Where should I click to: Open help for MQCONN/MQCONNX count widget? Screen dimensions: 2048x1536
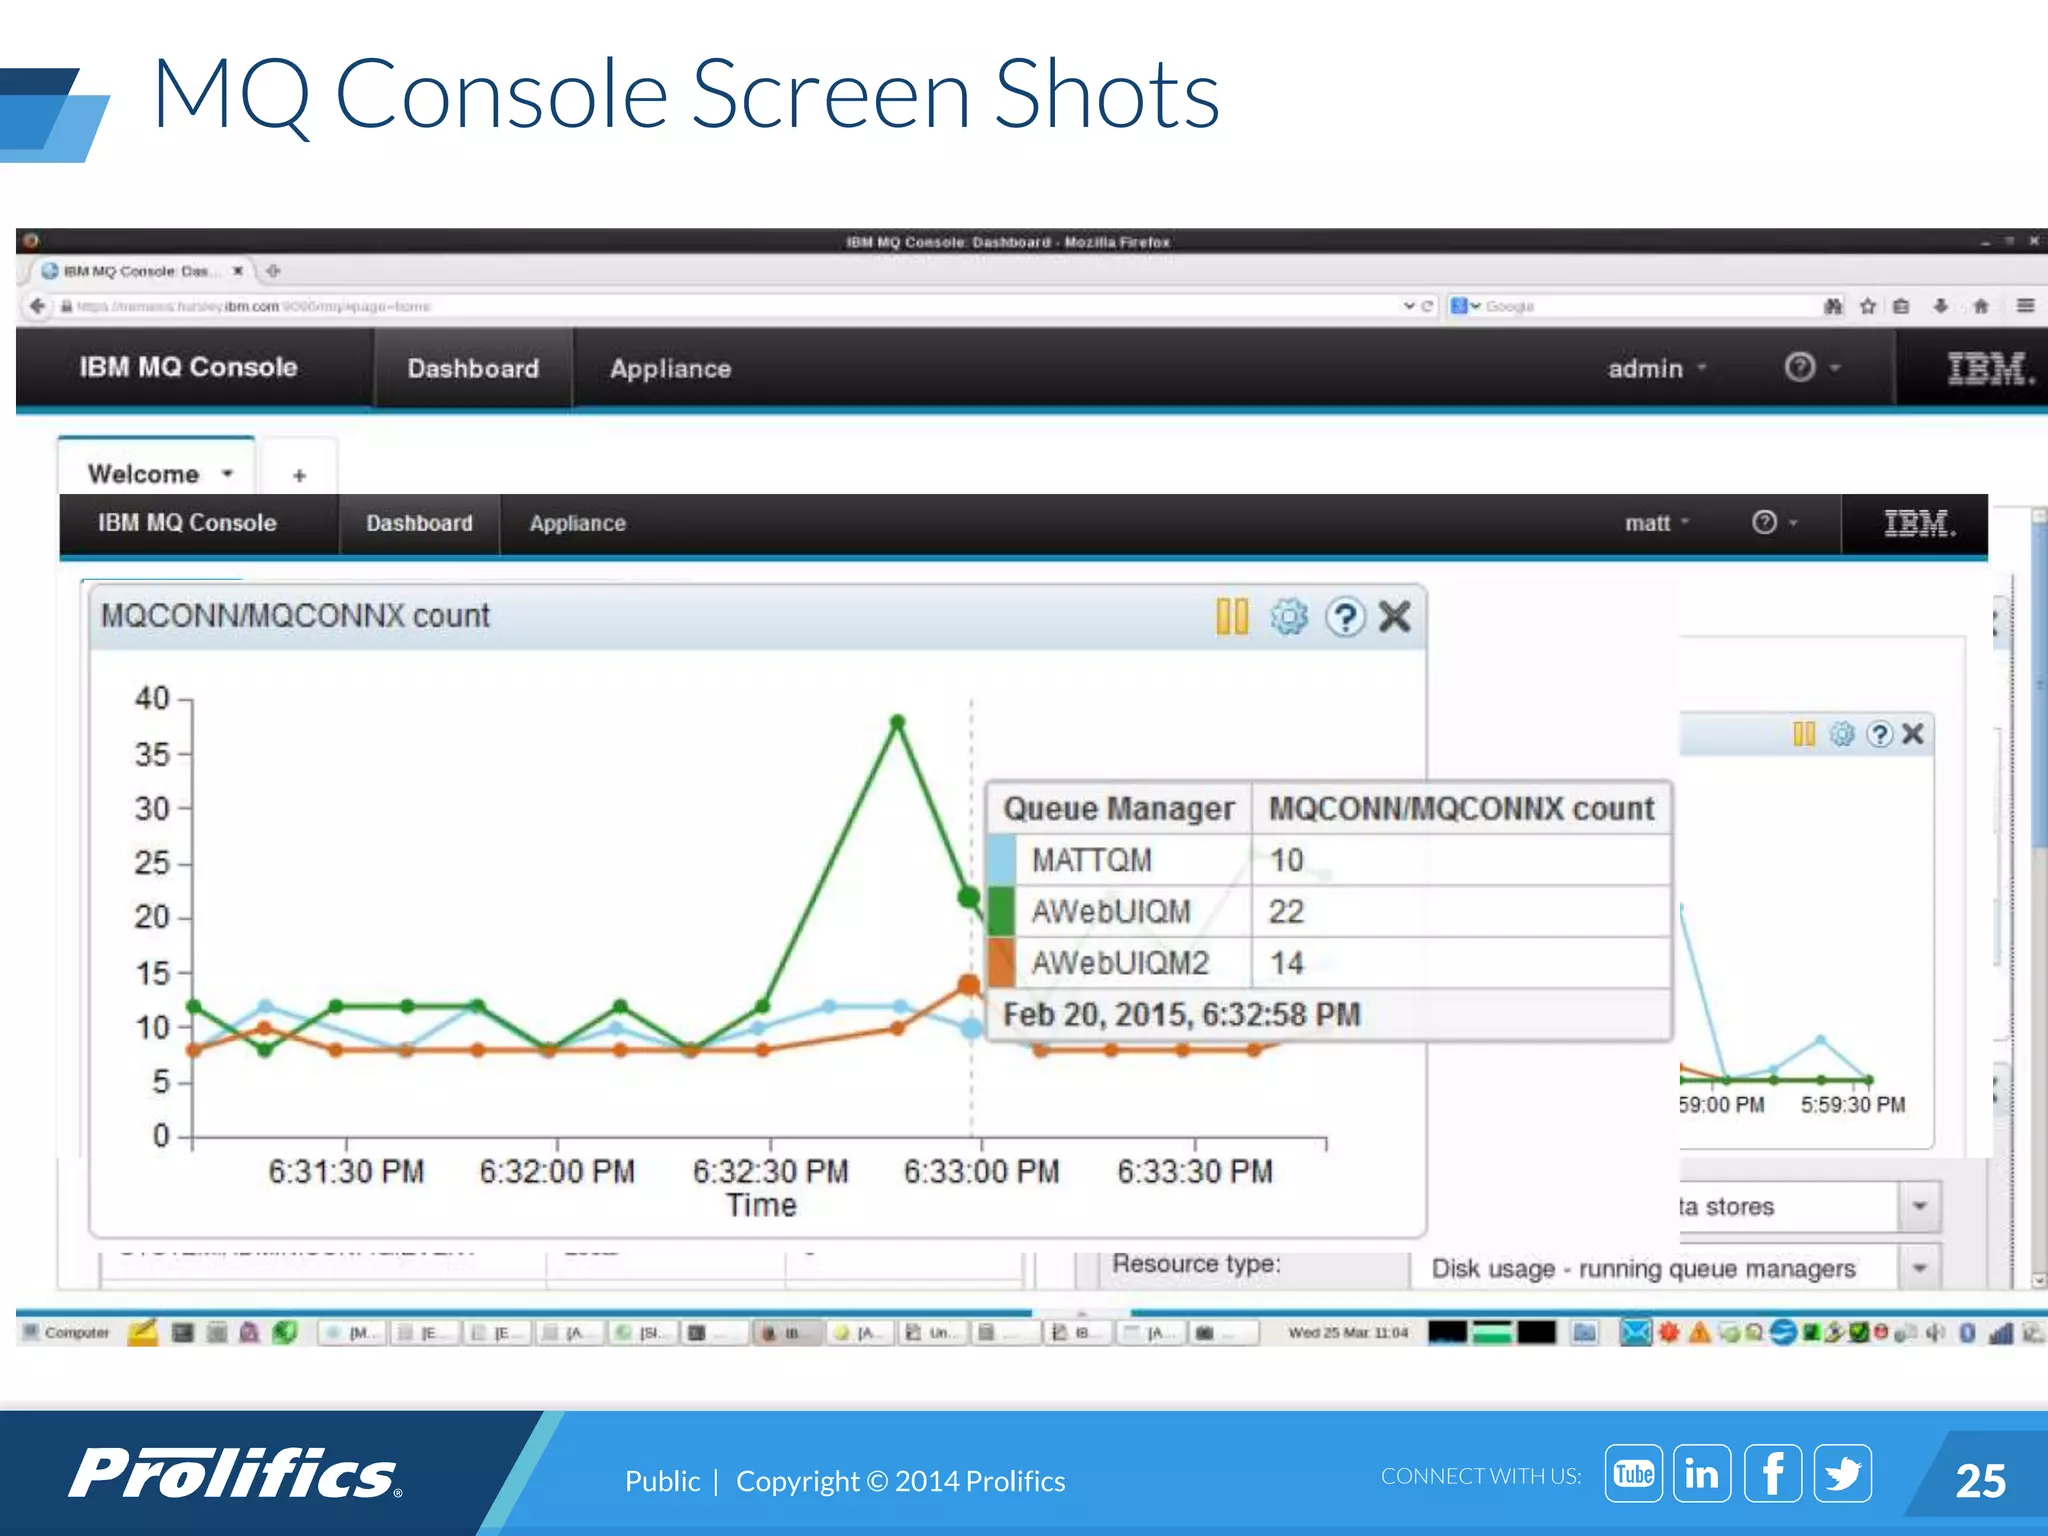pyautogui.click(x=1345, y=617)
